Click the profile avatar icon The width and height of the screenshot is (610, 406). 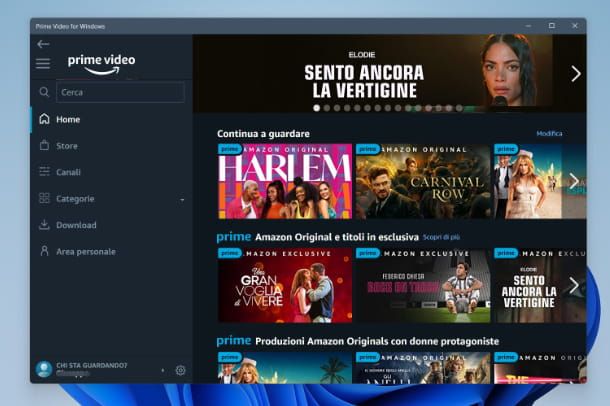[44, 369]
